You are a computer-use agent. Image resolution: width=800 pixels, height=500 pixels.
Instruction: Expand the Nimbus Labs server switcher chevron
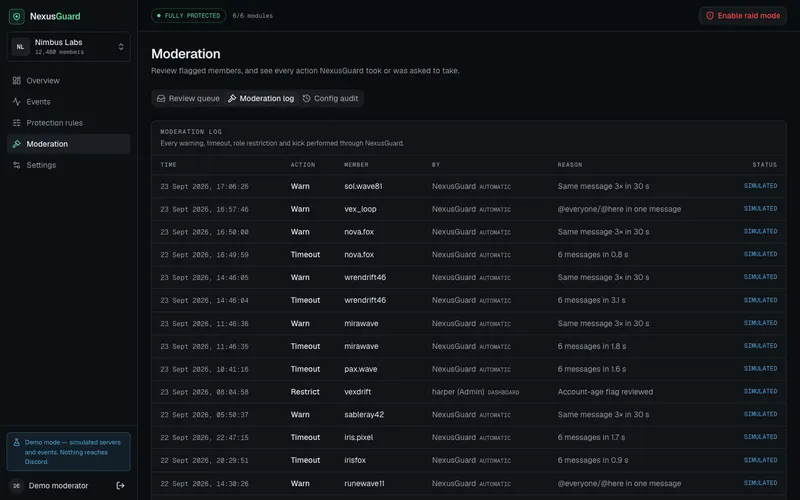tap(121, 47)
